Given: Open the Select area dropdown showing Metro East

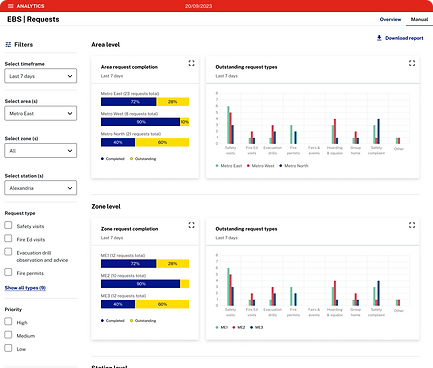Looking at the screenshot, I should [41, 113].
